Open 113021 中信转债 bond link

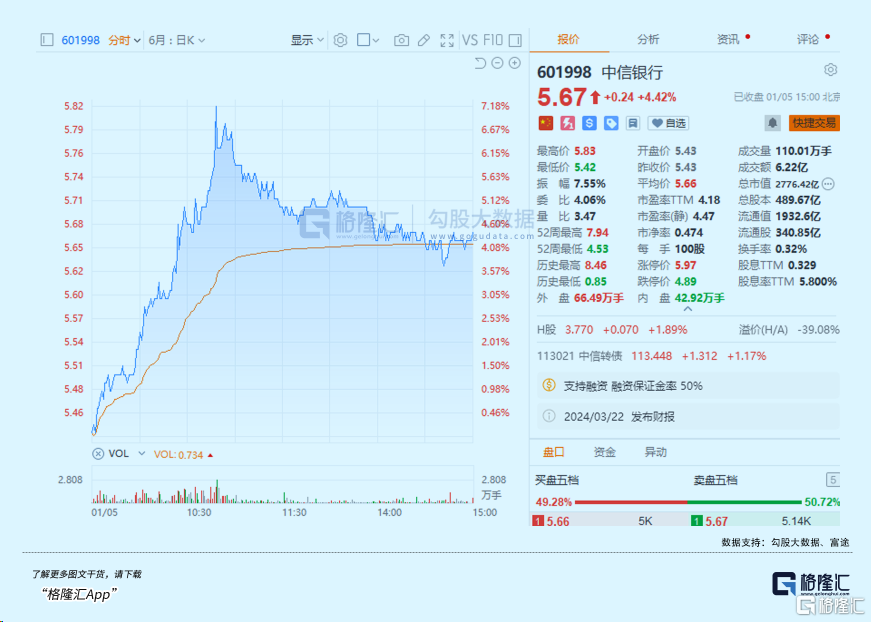579,355
